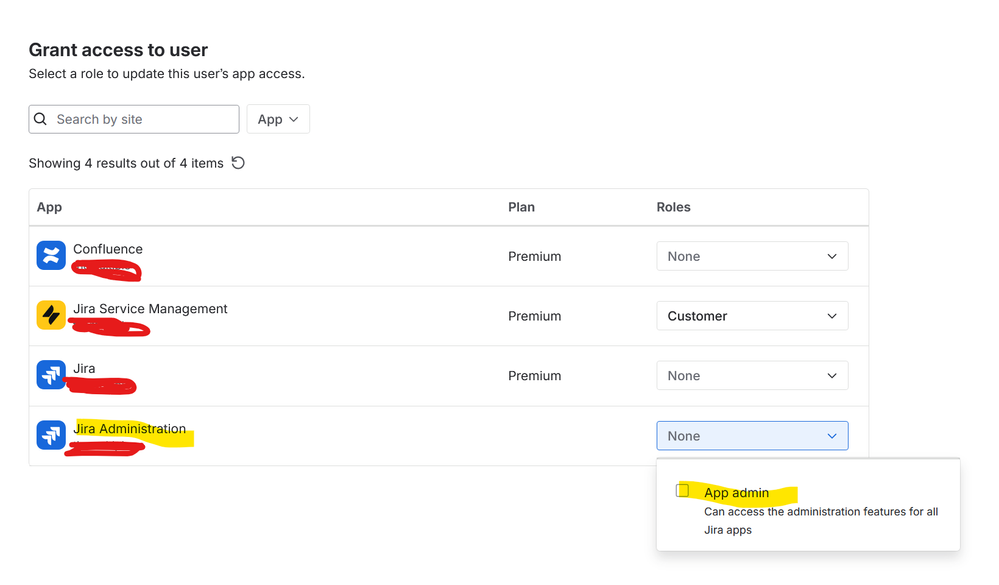Viewport: 999px width, 585px height.
Task: Click the Jira app icon
Action: click(x=51, y=376)
